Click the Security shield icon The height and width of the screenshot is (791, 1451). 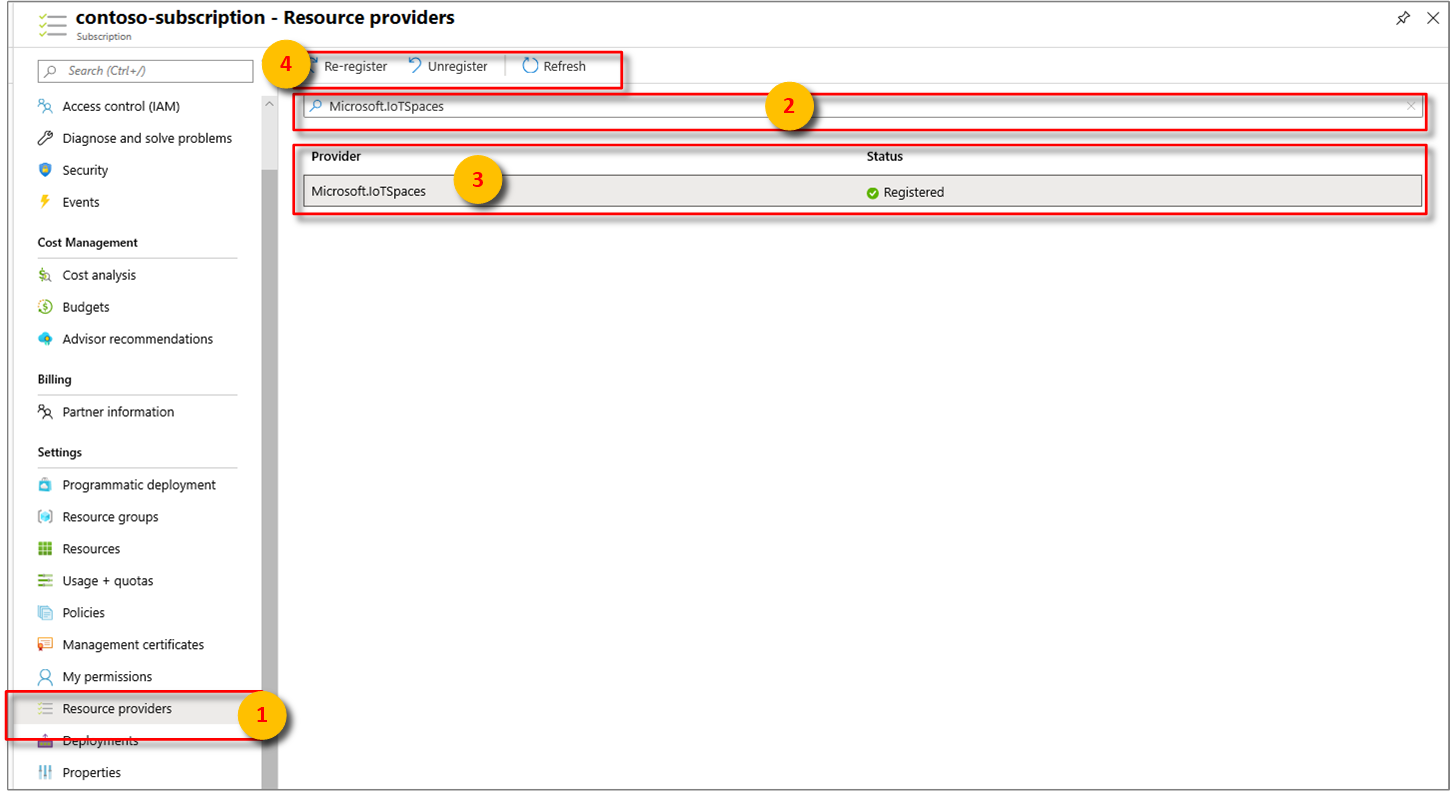[45, 170]
